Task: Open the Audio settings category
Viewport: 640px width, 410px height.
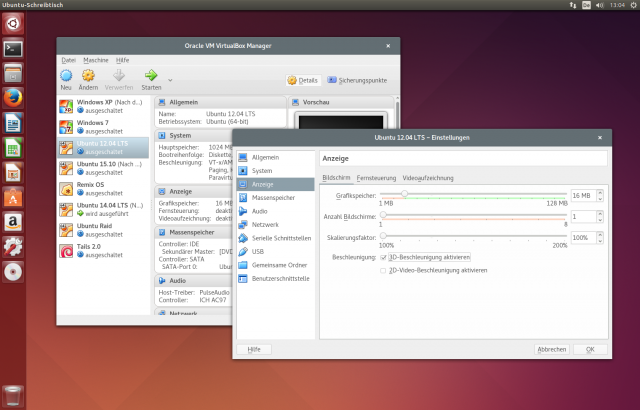Action: click(276, 211)
